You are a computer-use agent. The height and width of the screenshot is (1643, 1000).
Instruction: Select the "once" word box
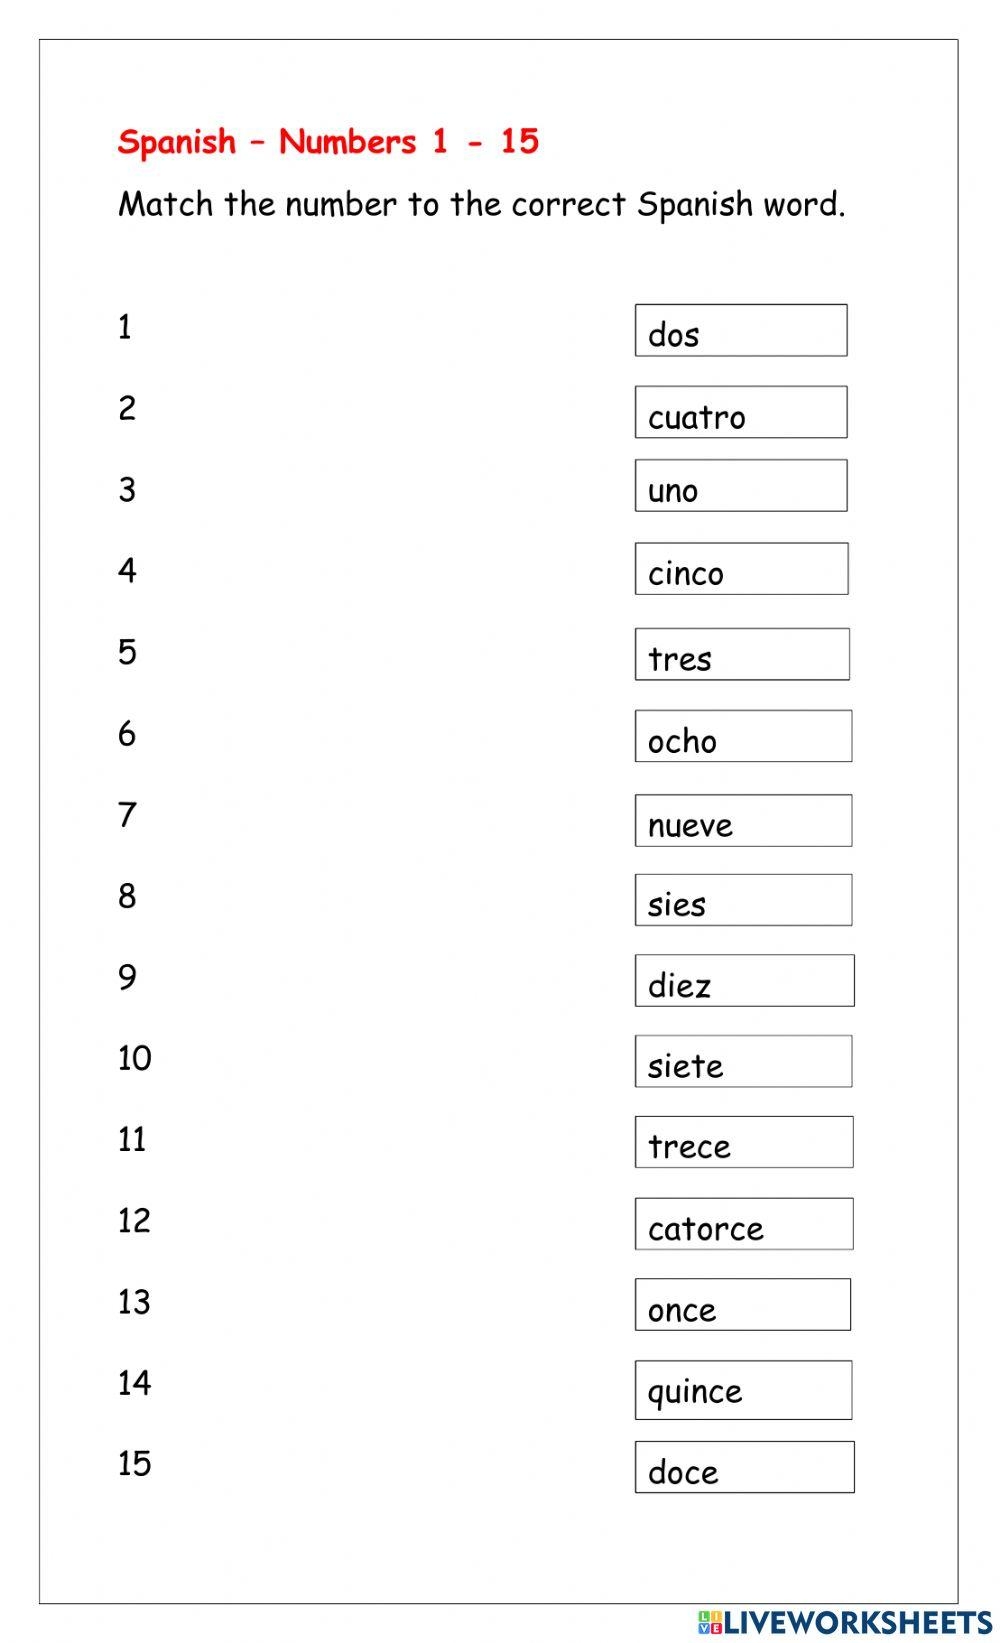pyautogui.click(x=743, y=1305)
